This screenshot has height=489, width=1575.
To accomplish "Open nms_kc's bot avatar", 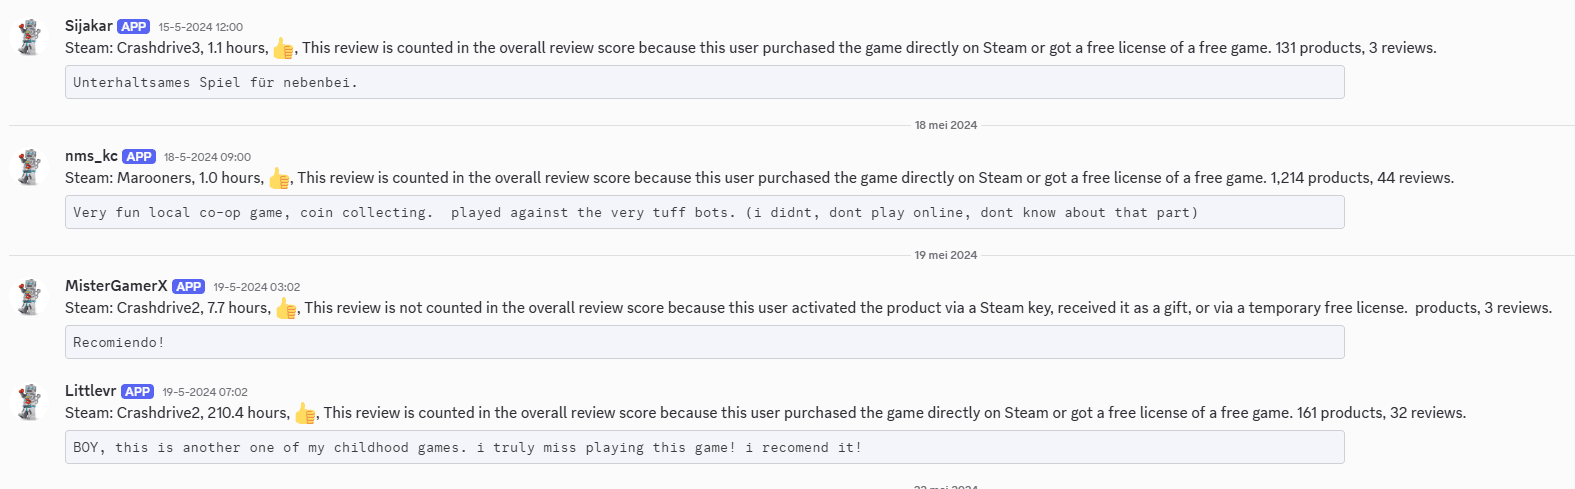I will (x=30, y=167).
